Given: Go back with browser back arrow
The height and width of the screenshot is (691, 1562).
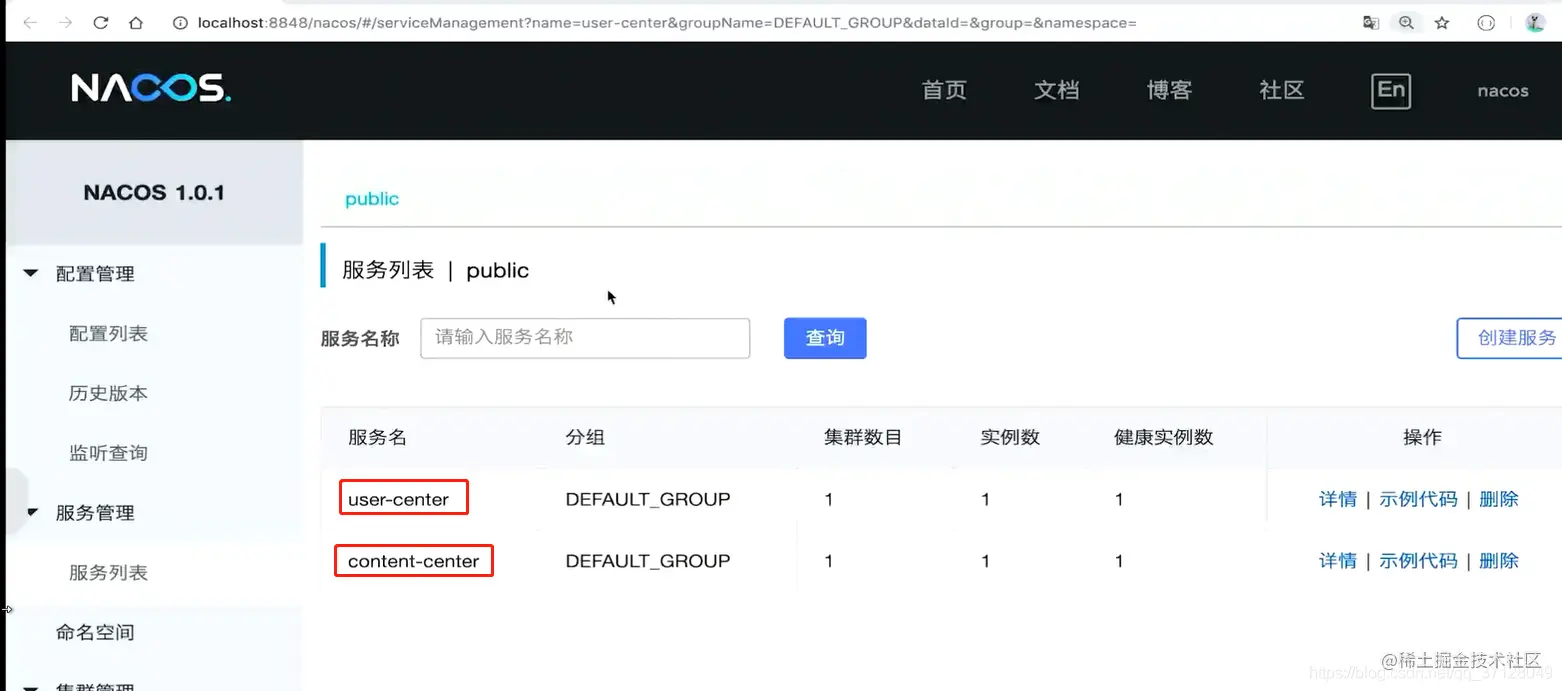Looking at the screenshot, I should point(30,23).
